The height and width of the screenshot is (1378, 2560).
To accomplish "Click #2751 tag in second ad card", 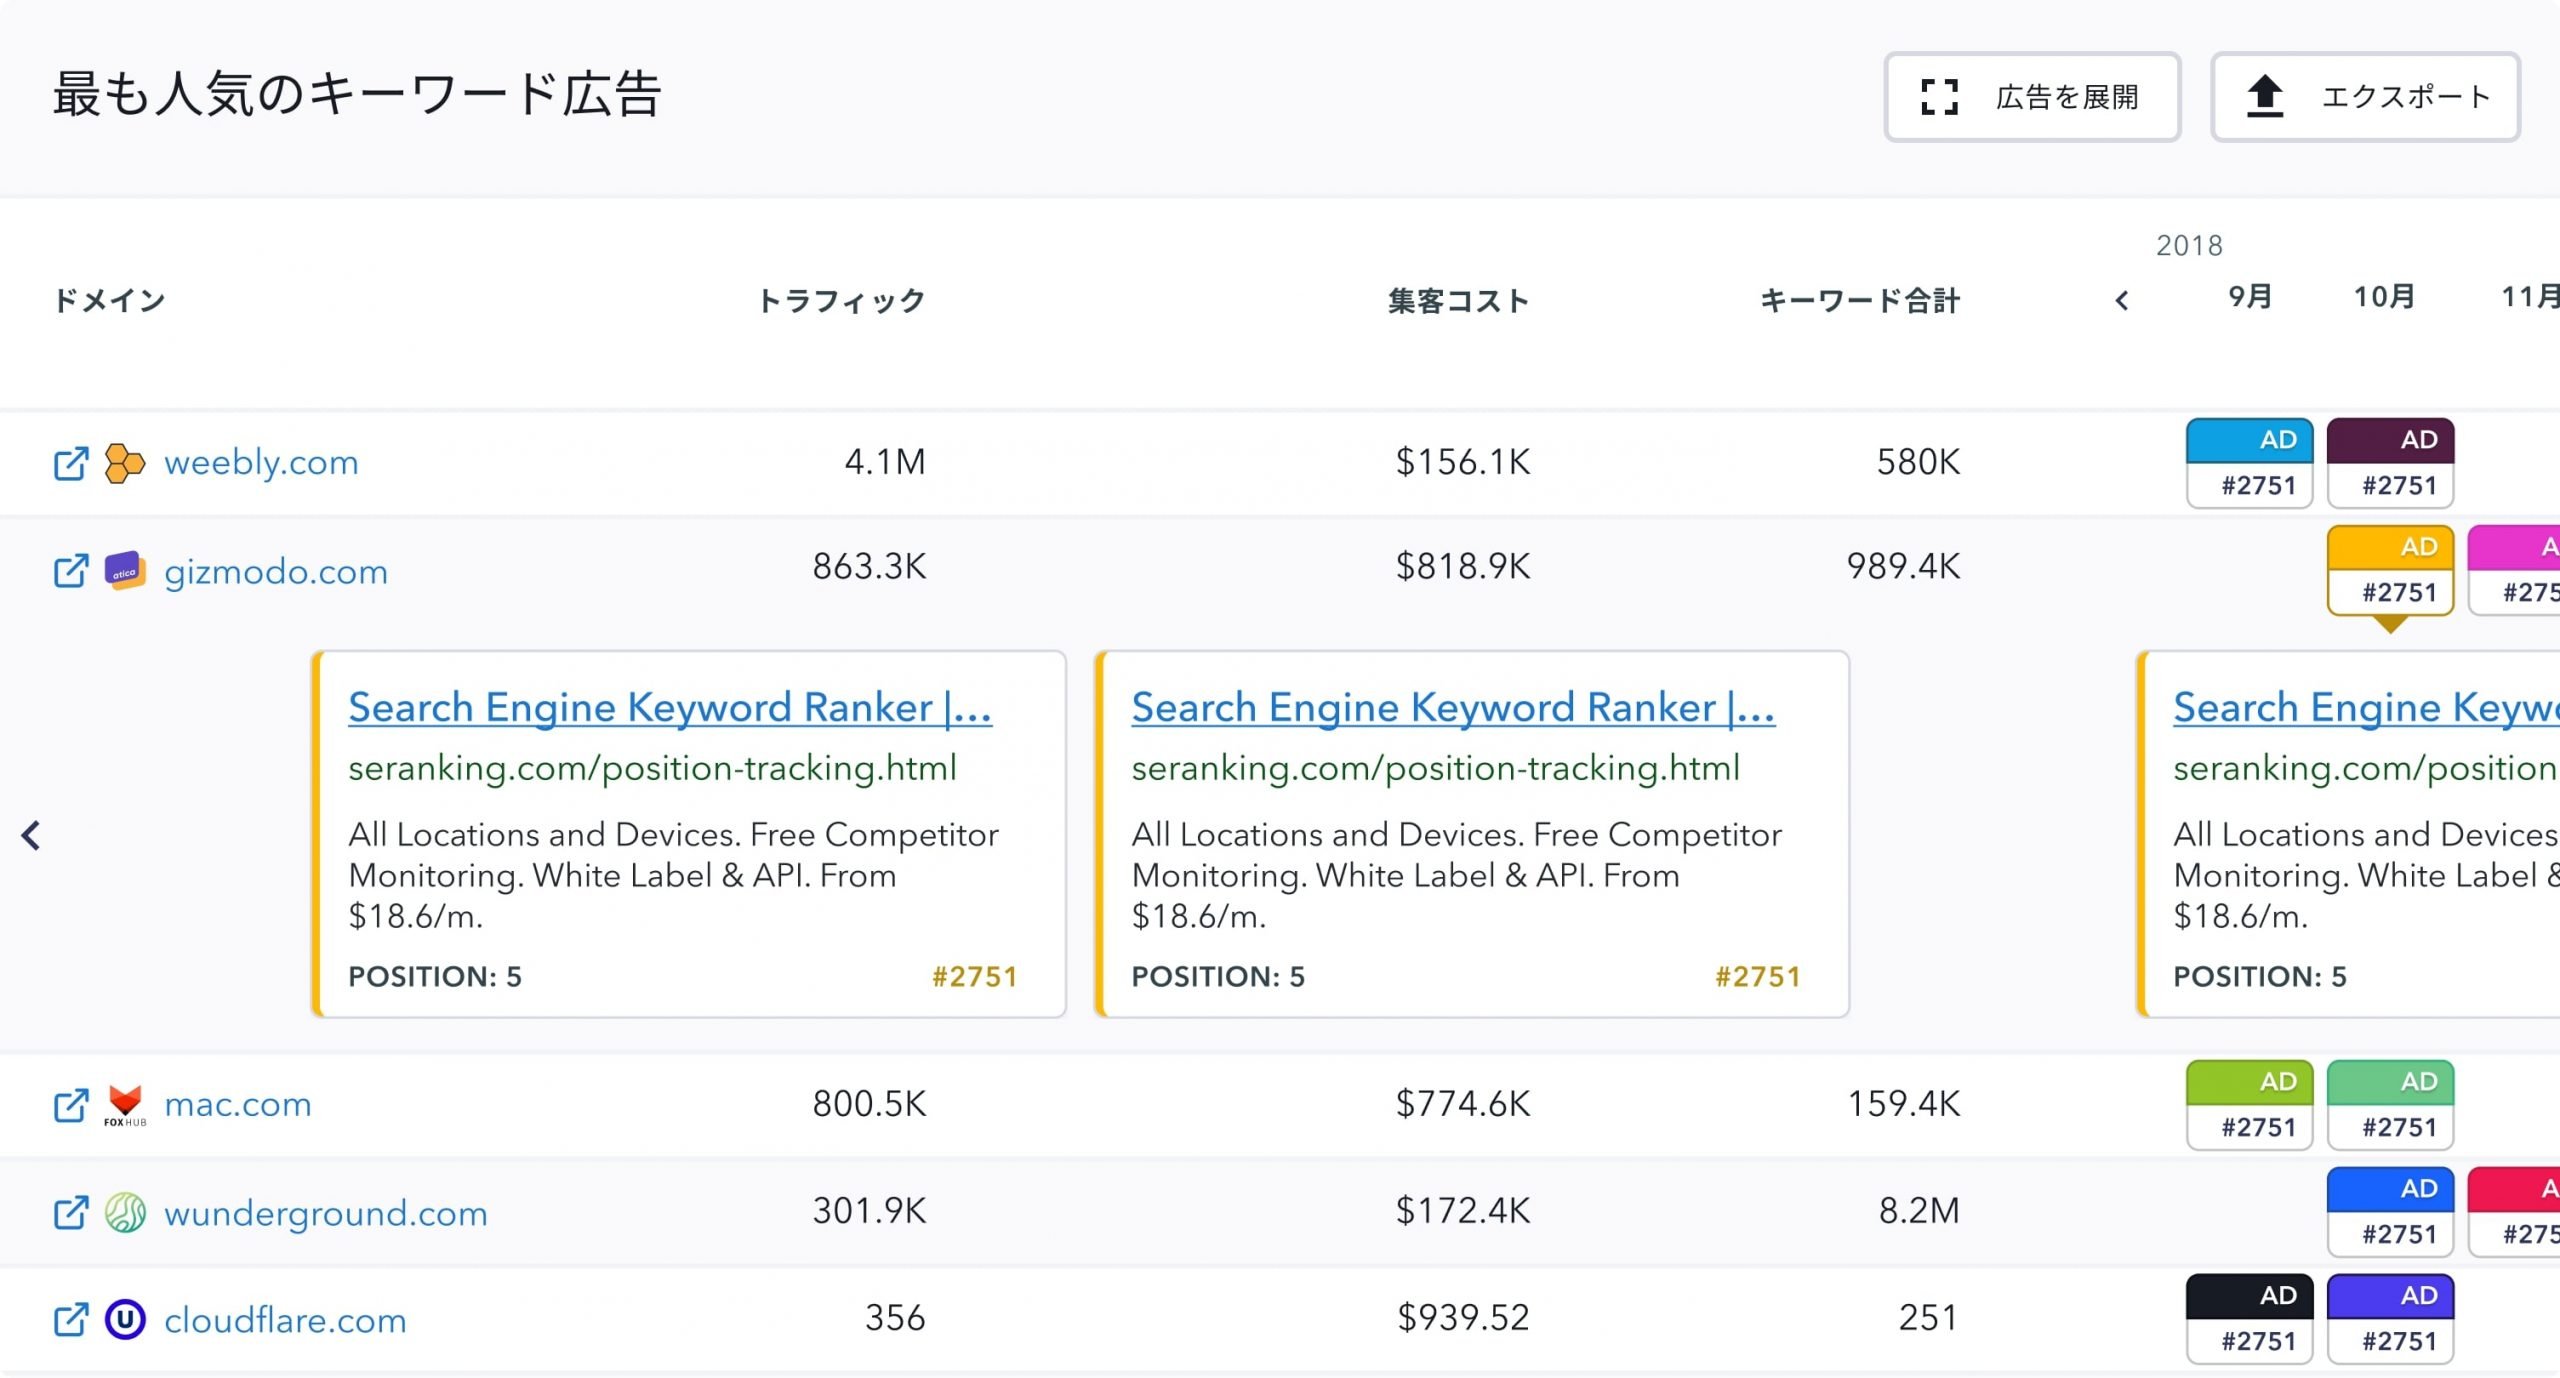I will tap(1758, 977).
